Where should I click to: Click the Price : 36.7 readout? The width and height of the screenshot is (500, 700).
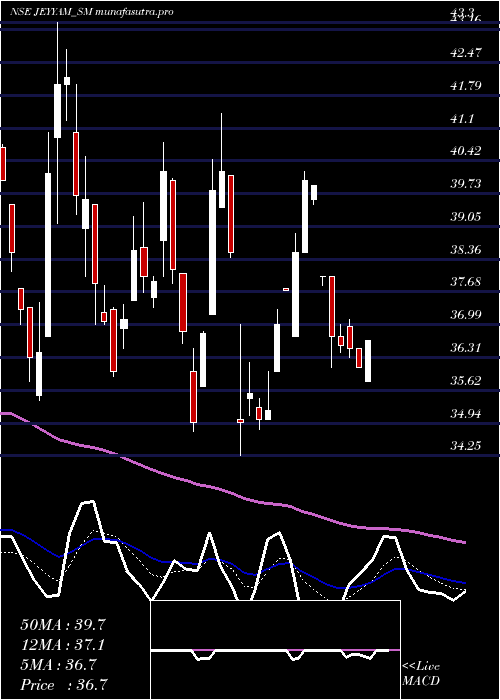[63, 685]
